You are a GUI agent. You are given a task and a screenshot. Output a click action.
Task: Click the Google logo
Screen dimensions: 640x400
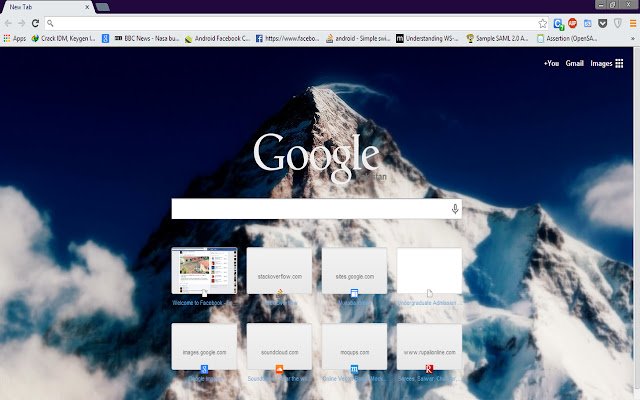coord(317,157)
